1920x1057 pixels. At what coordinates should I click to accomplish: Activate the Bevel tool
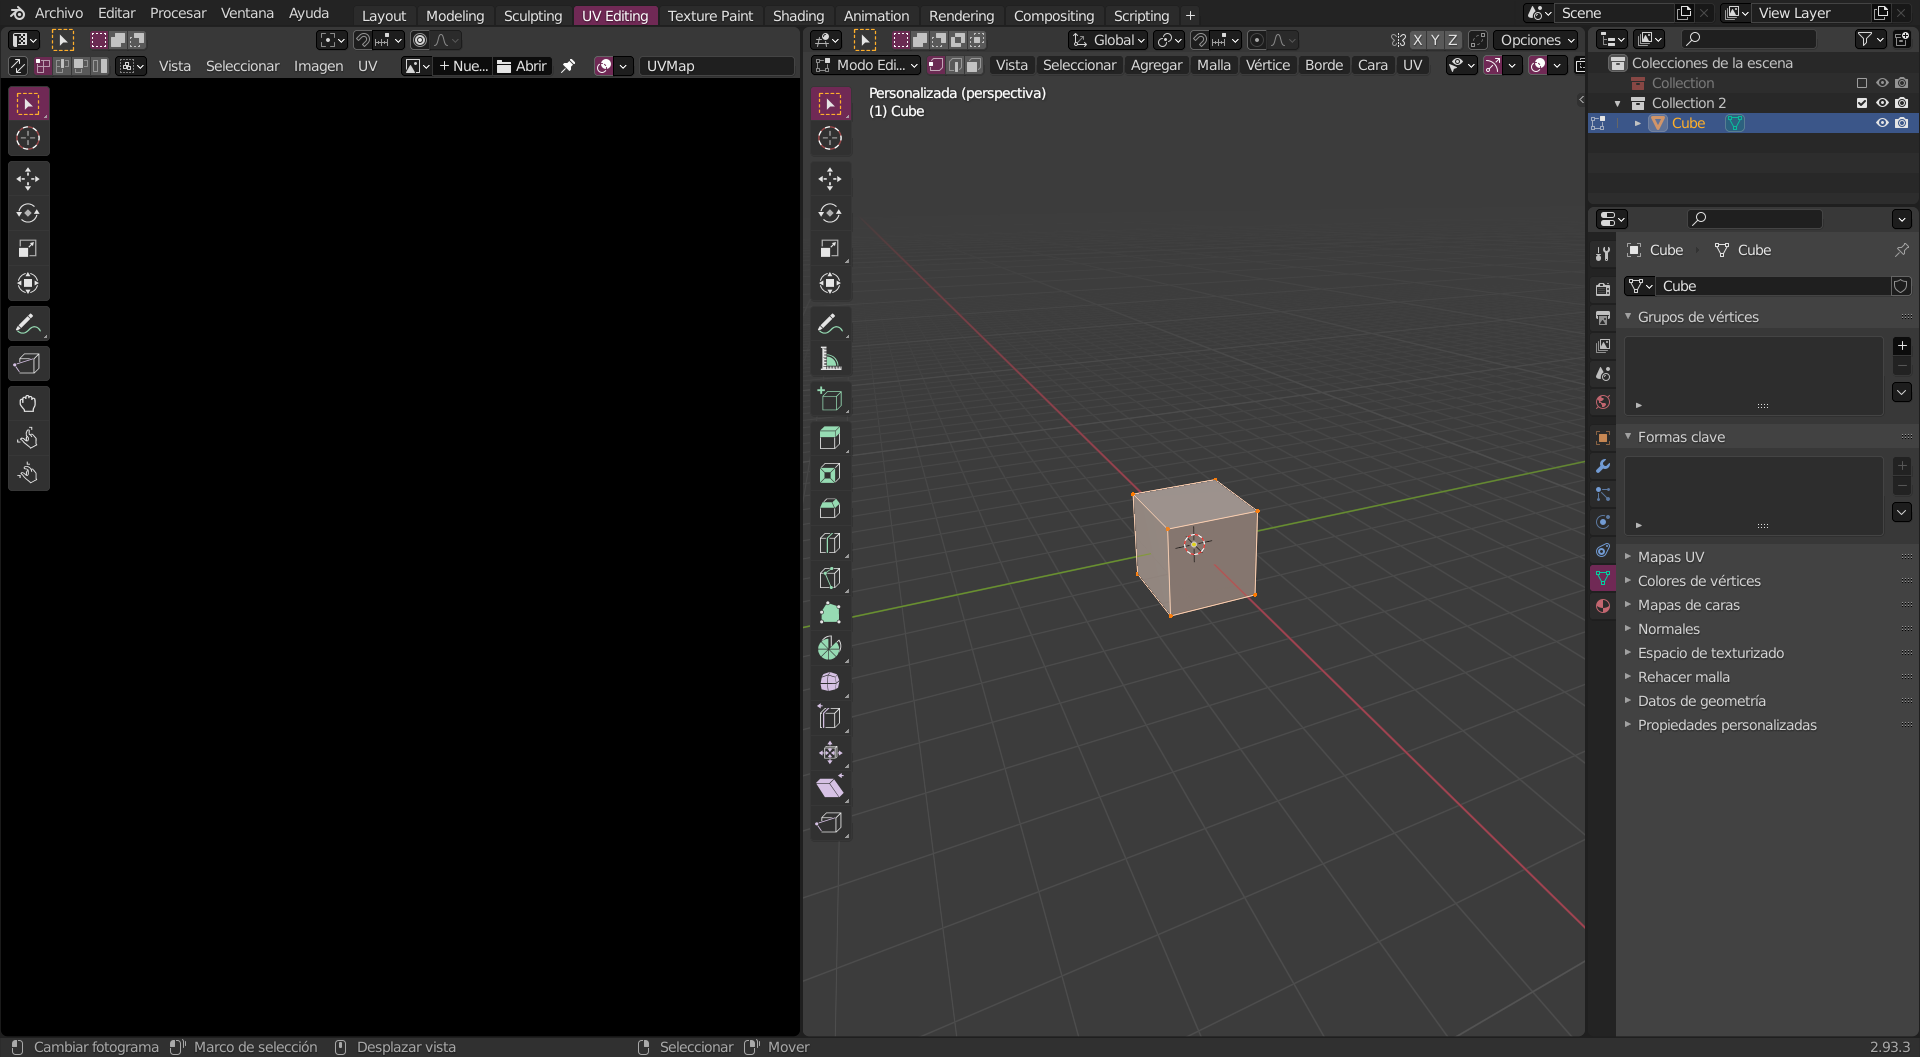click(x=830, y=508)
